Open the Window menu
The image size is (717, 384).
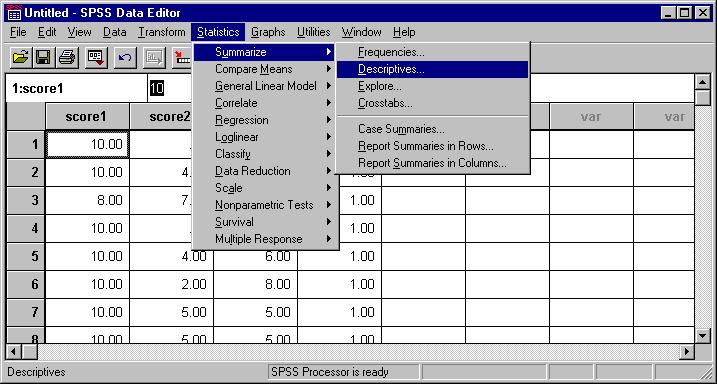tap(361, 32)
